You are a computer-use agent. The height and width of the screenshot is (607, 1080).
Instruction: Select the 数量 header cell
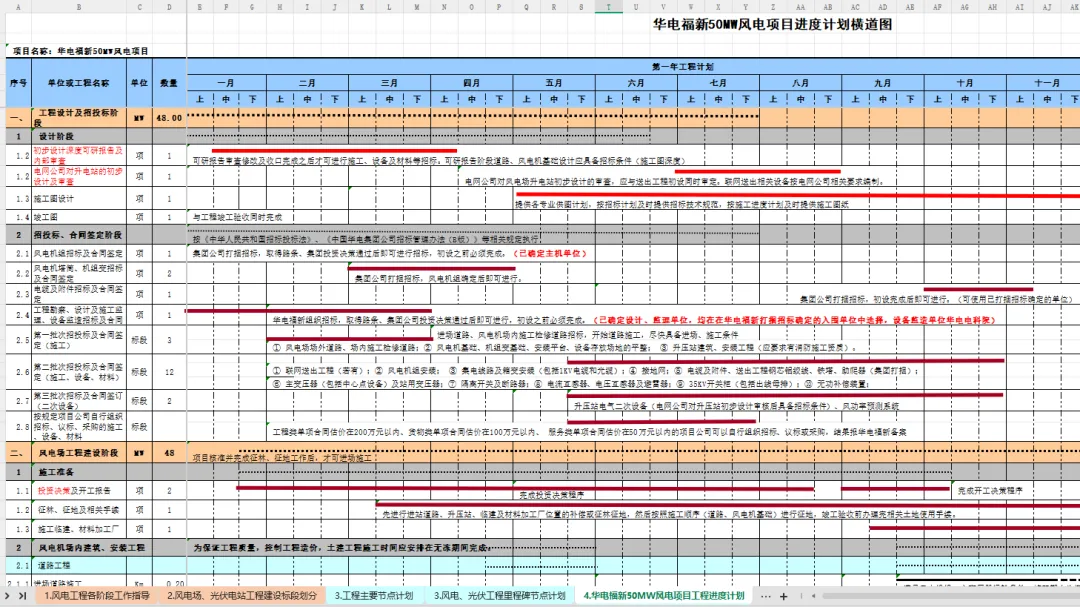click(169, 83)
